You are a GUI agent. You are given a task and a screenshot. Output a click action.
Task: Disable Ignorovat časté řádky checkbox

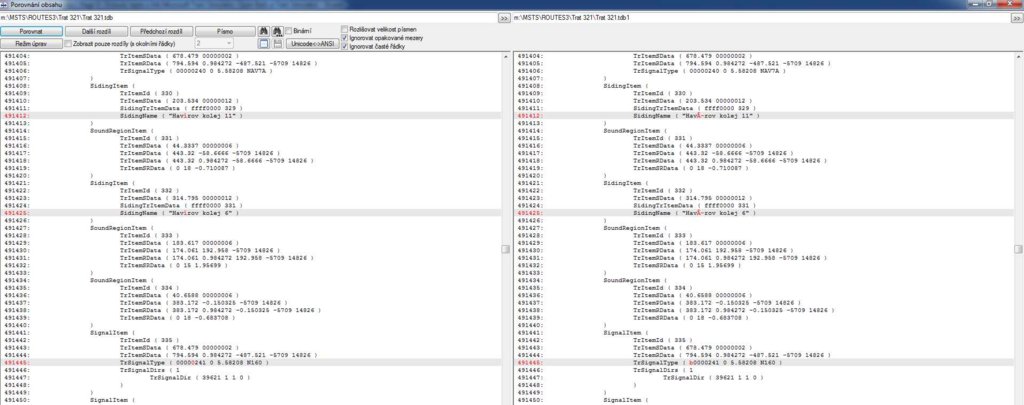(345, 47)
